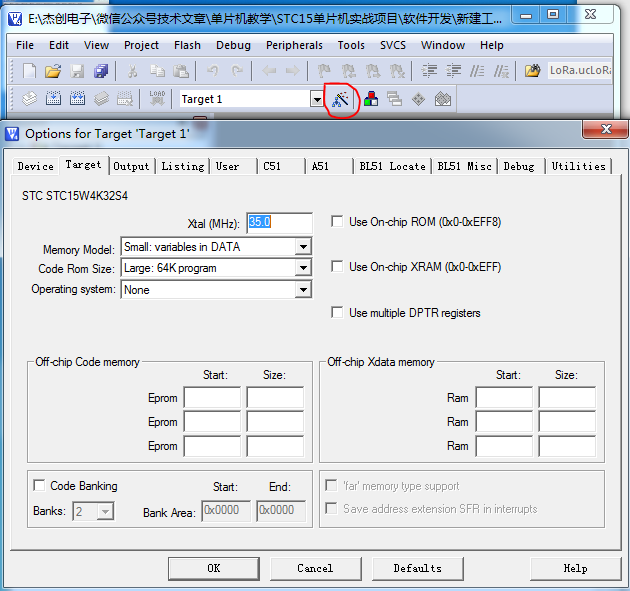
Task: Click the Save icon in toolbar
Action: [77, 71]
